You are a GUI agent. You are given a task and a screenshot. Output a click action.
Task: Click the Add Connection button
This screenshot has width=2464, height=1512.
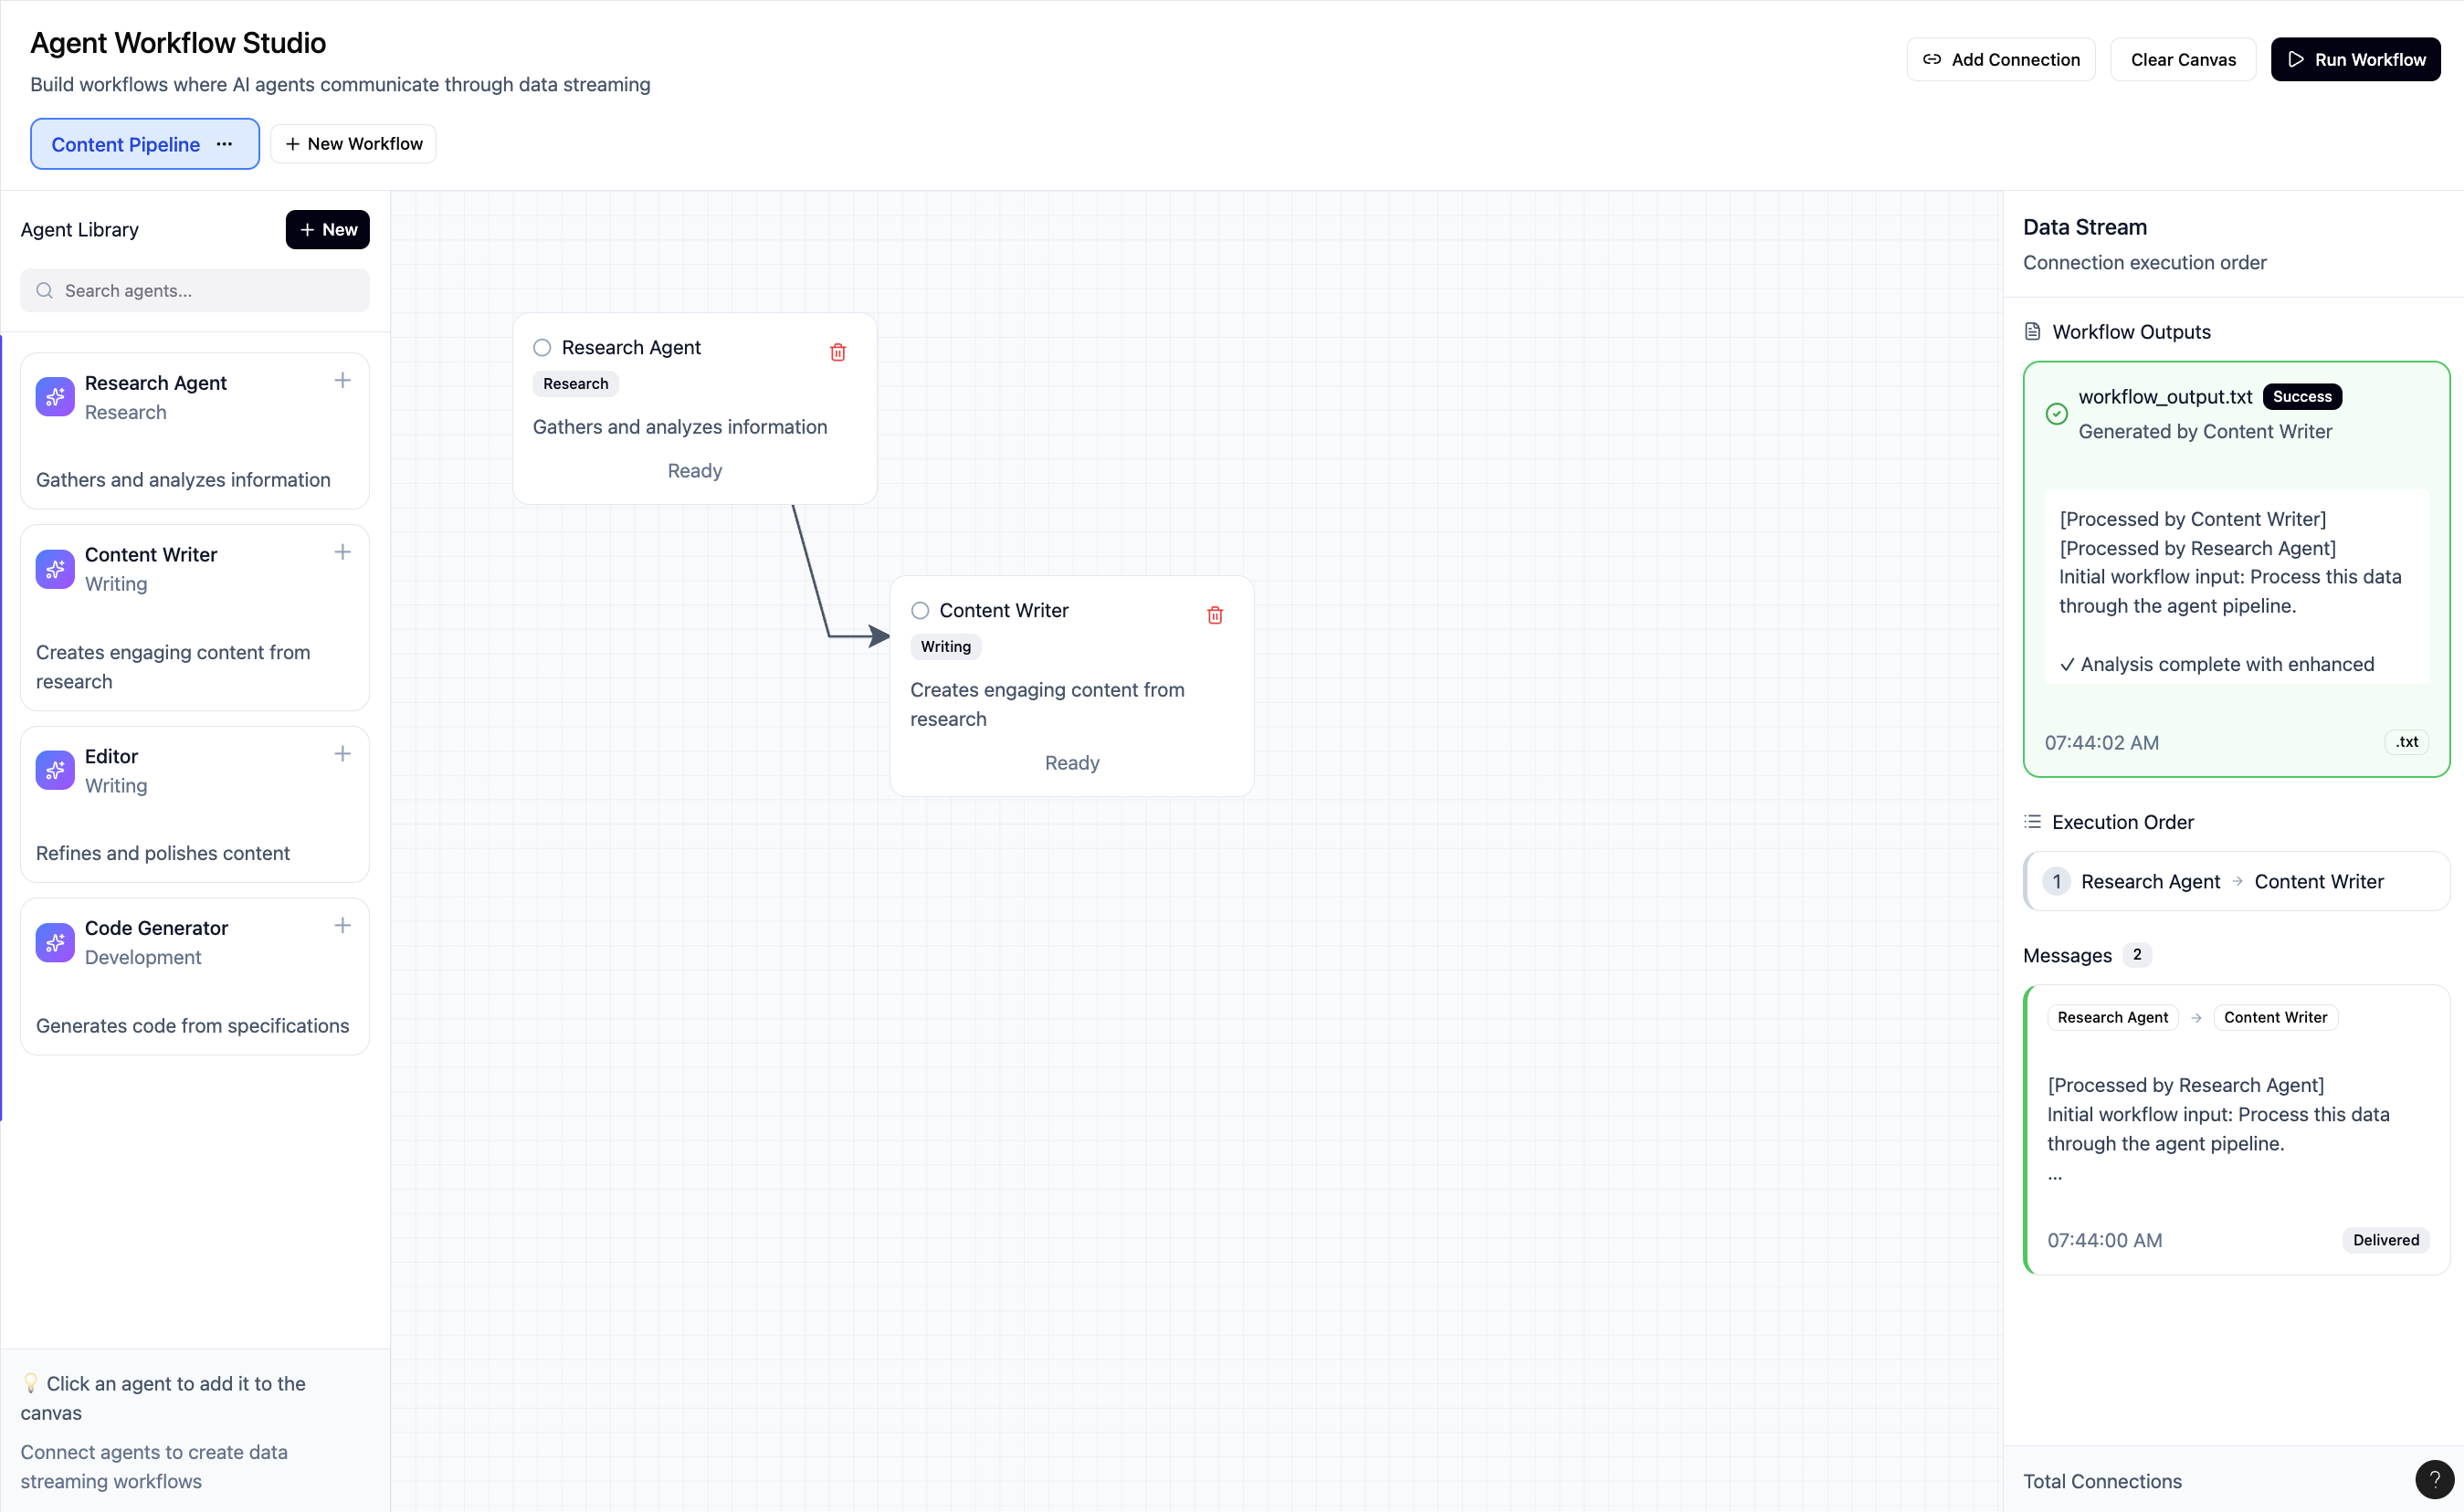pyautogui.click(x=2000, y=60)
